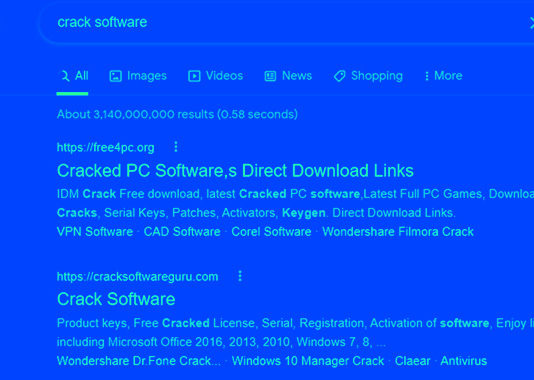Click 'including Microsoft Office 2016, 2013, 2010' text
Screen dimensions: 534x380
pyautogui.click(x=173, y=342)
